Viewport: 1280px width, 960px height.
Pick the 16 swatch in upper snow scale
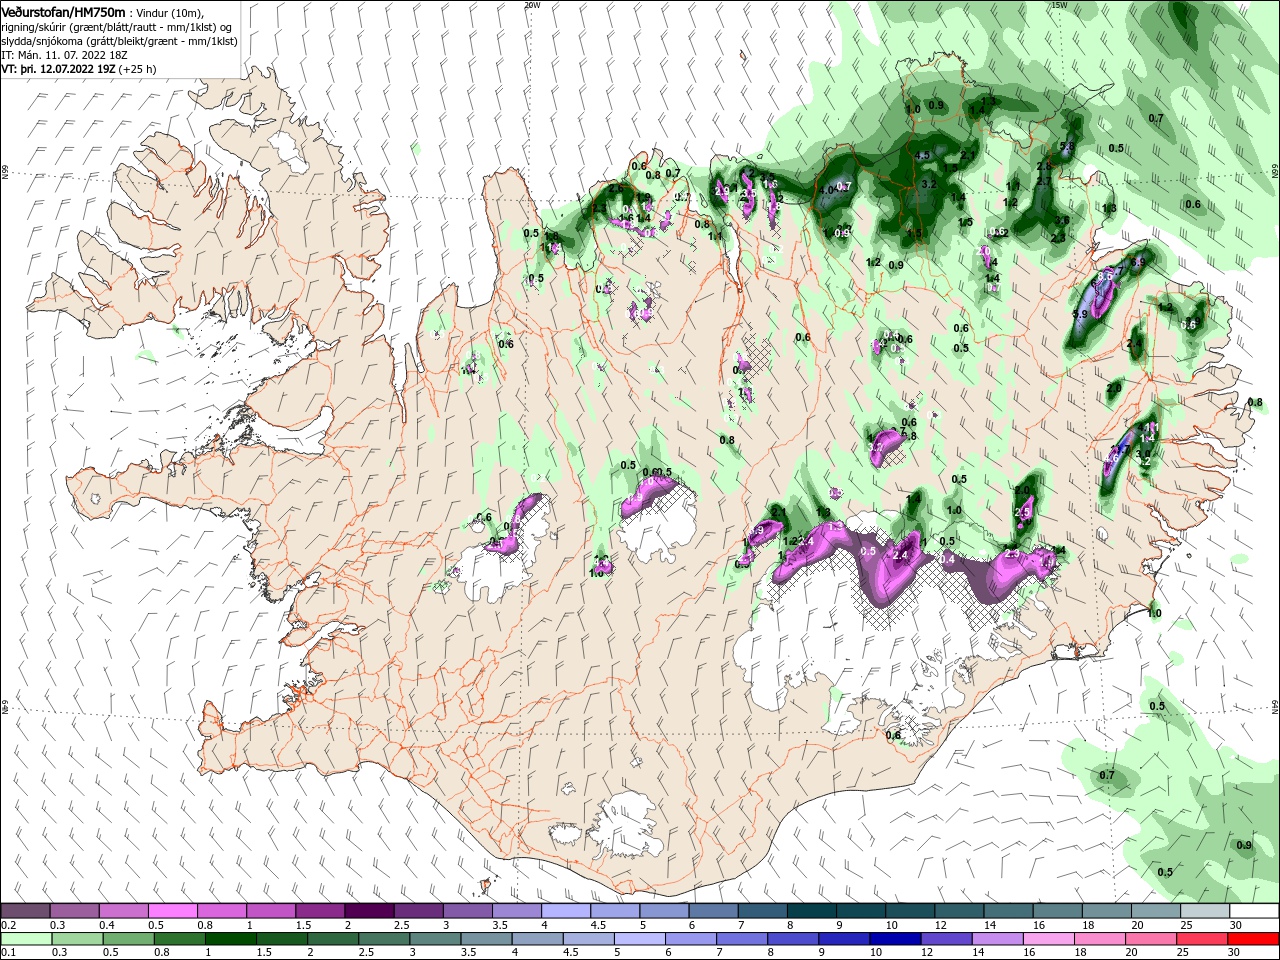click(1056, 911)
